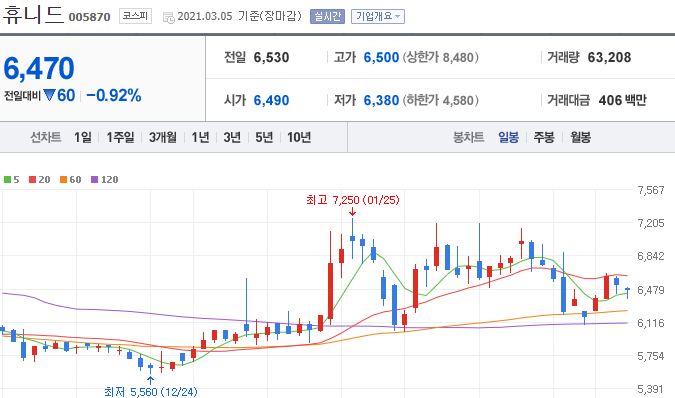Switch to 일봉 daily candle chart
675x398 pixels.
tap(508, 137)
